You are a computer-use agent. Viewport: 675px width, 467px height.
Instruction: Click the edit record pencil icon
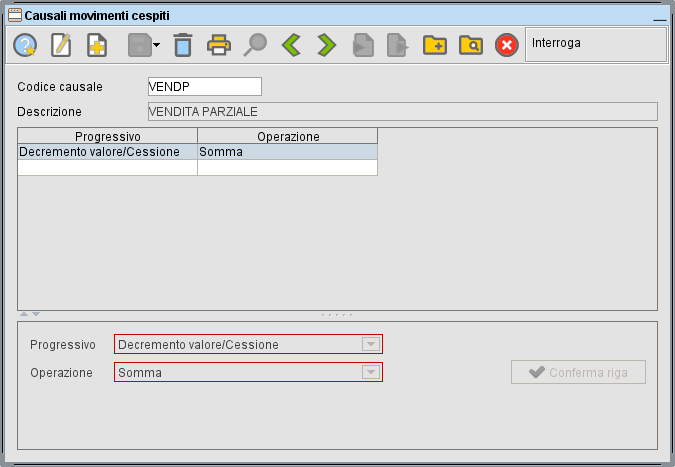point(61,45)
